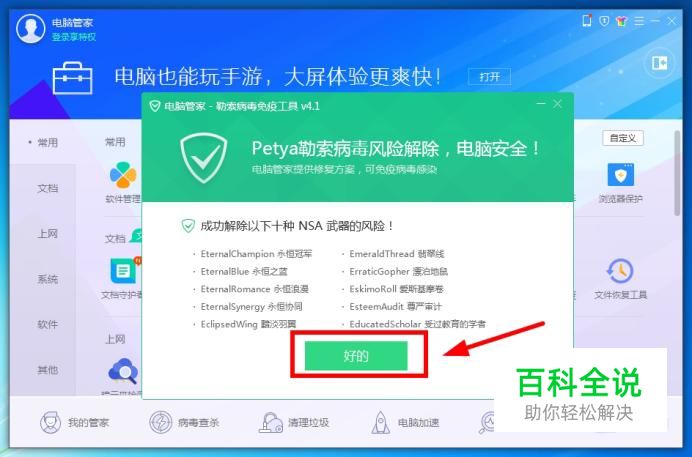Screen dimensions: 692x457
Task: Click the 自定义 customize button
Action: point(623,138)
